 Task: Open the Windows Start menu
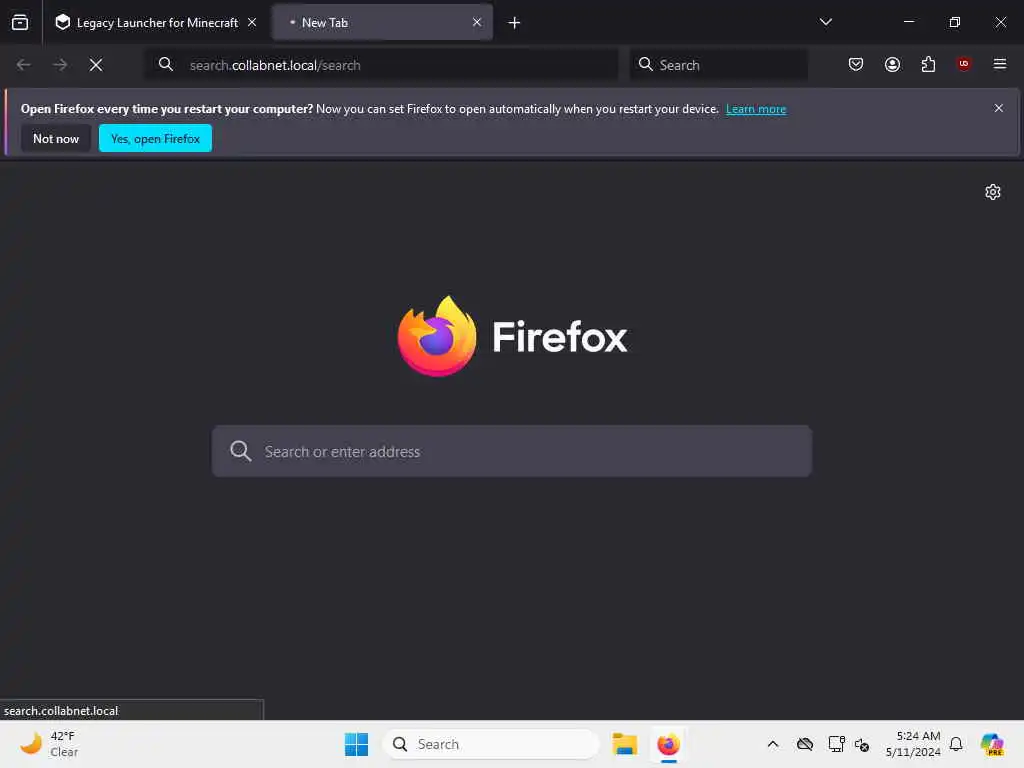356,744
